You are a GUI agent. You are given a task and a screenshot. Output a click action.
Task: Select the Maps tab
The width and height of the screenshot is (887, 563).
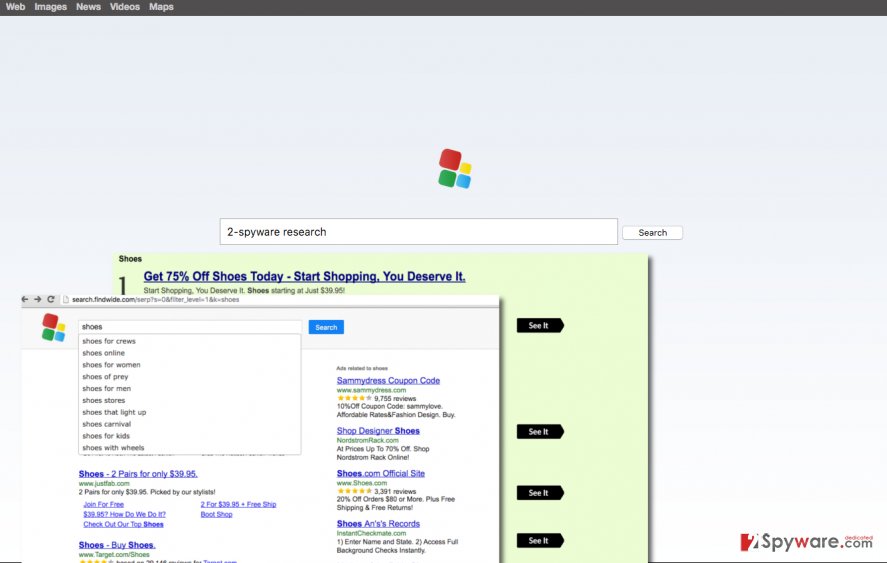click(x=161, y=7)
